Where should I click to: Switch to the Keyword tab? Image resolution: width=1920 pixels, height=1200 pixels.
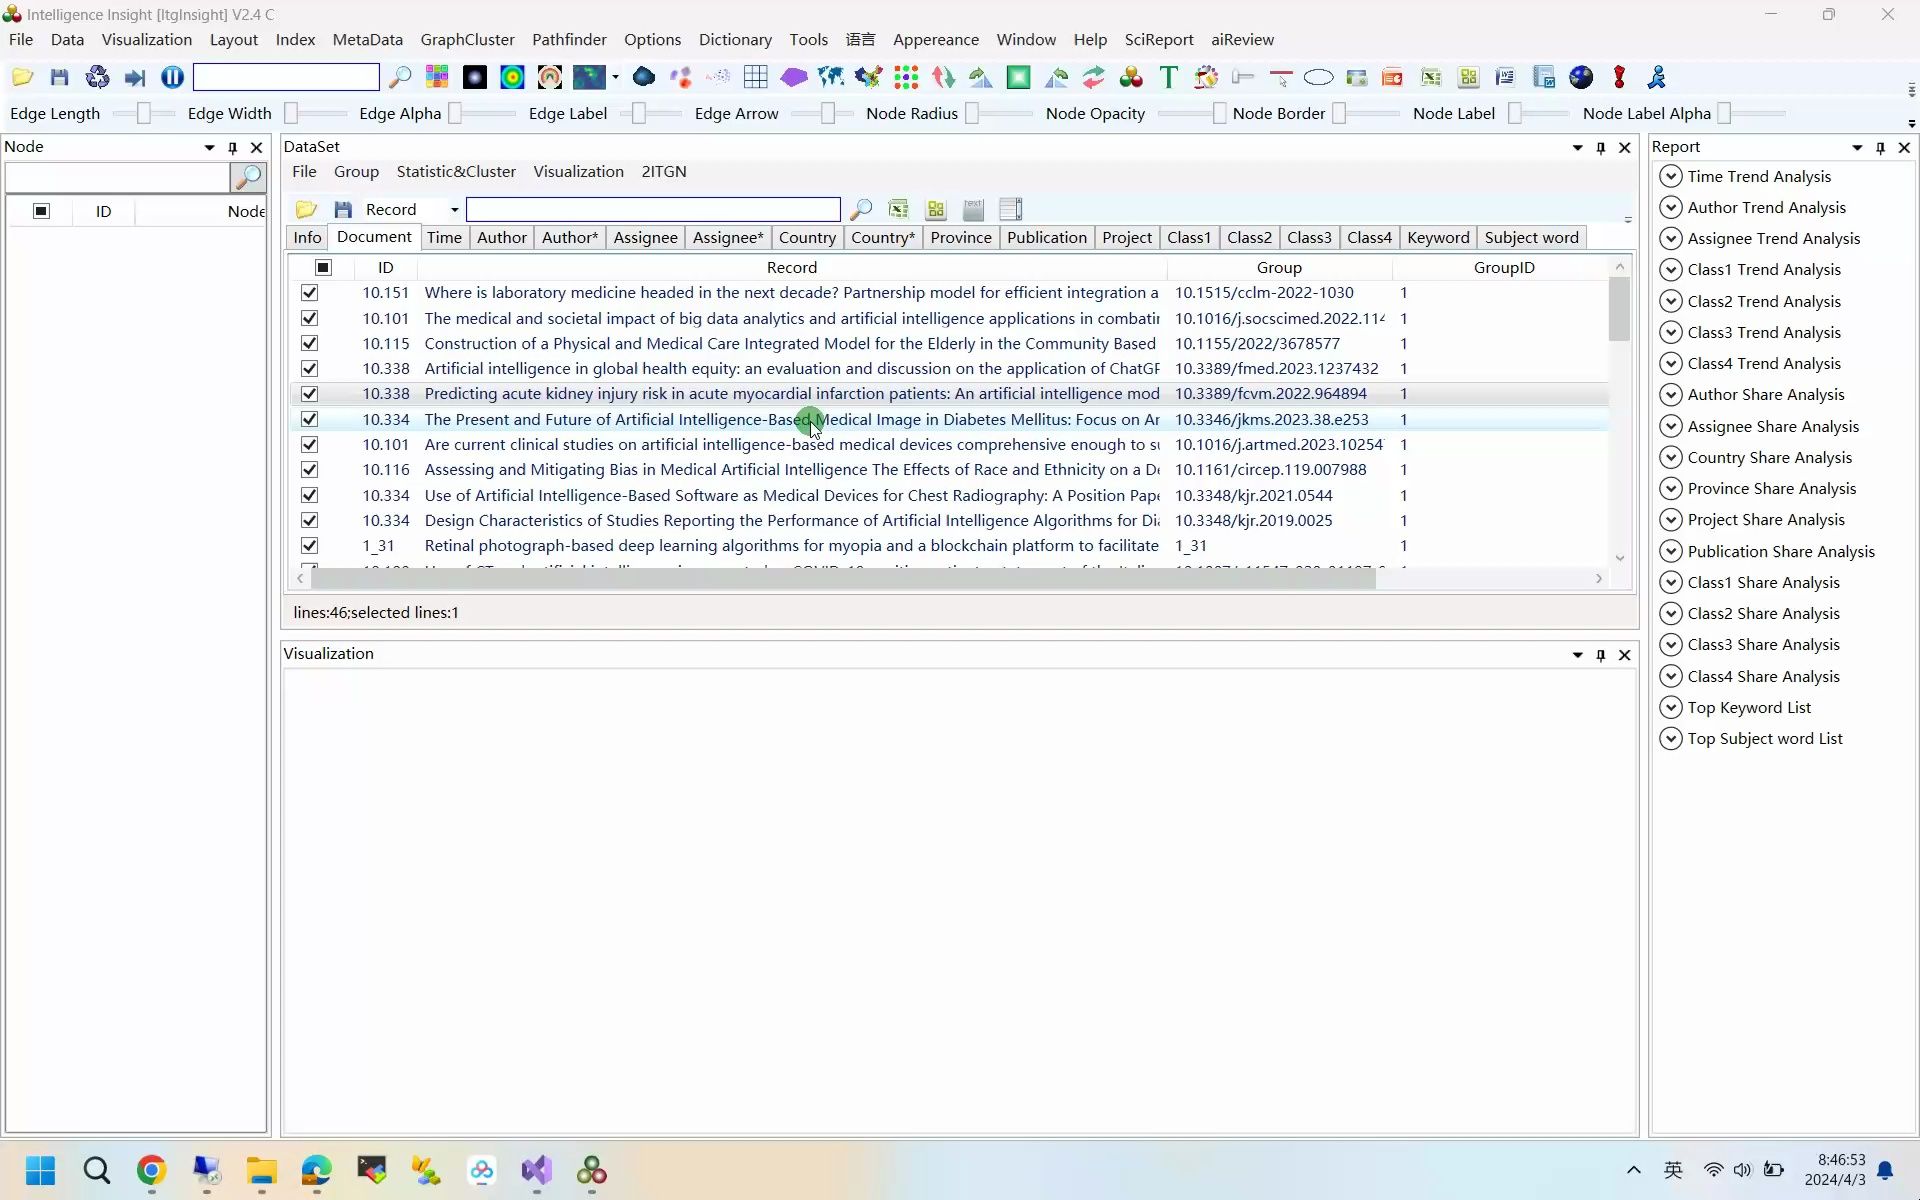(x=1437, y=237)
